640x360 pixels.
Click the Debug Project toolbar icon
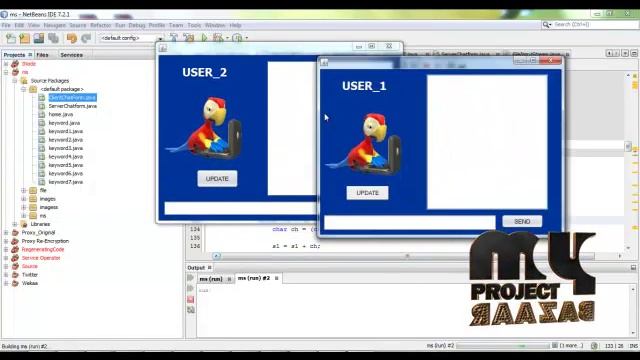pos(218,38)
